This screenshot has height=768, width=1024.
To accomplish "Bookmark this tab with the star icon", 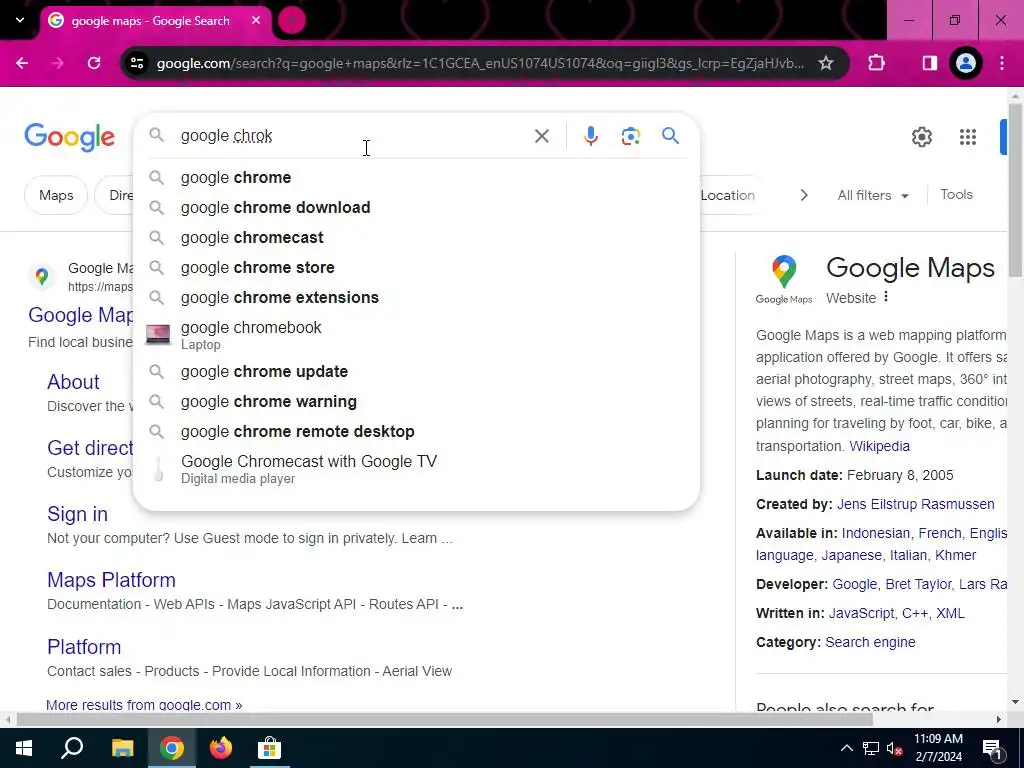I will coord(825,63).
